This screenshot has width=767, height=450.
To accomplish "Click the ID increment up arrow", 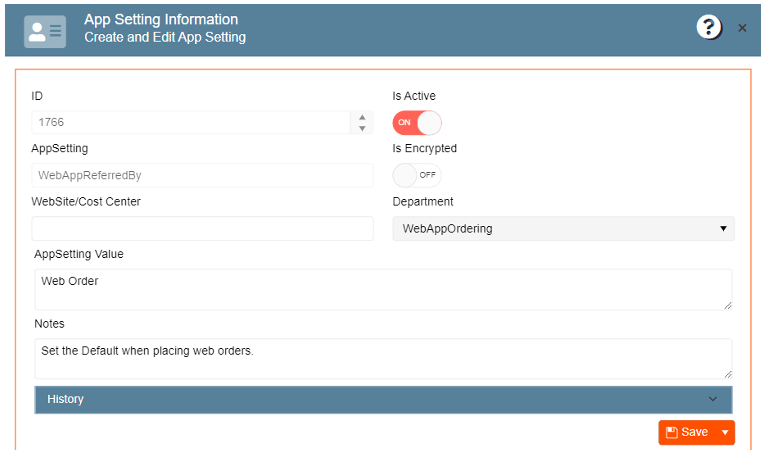I will click(362, 117).
